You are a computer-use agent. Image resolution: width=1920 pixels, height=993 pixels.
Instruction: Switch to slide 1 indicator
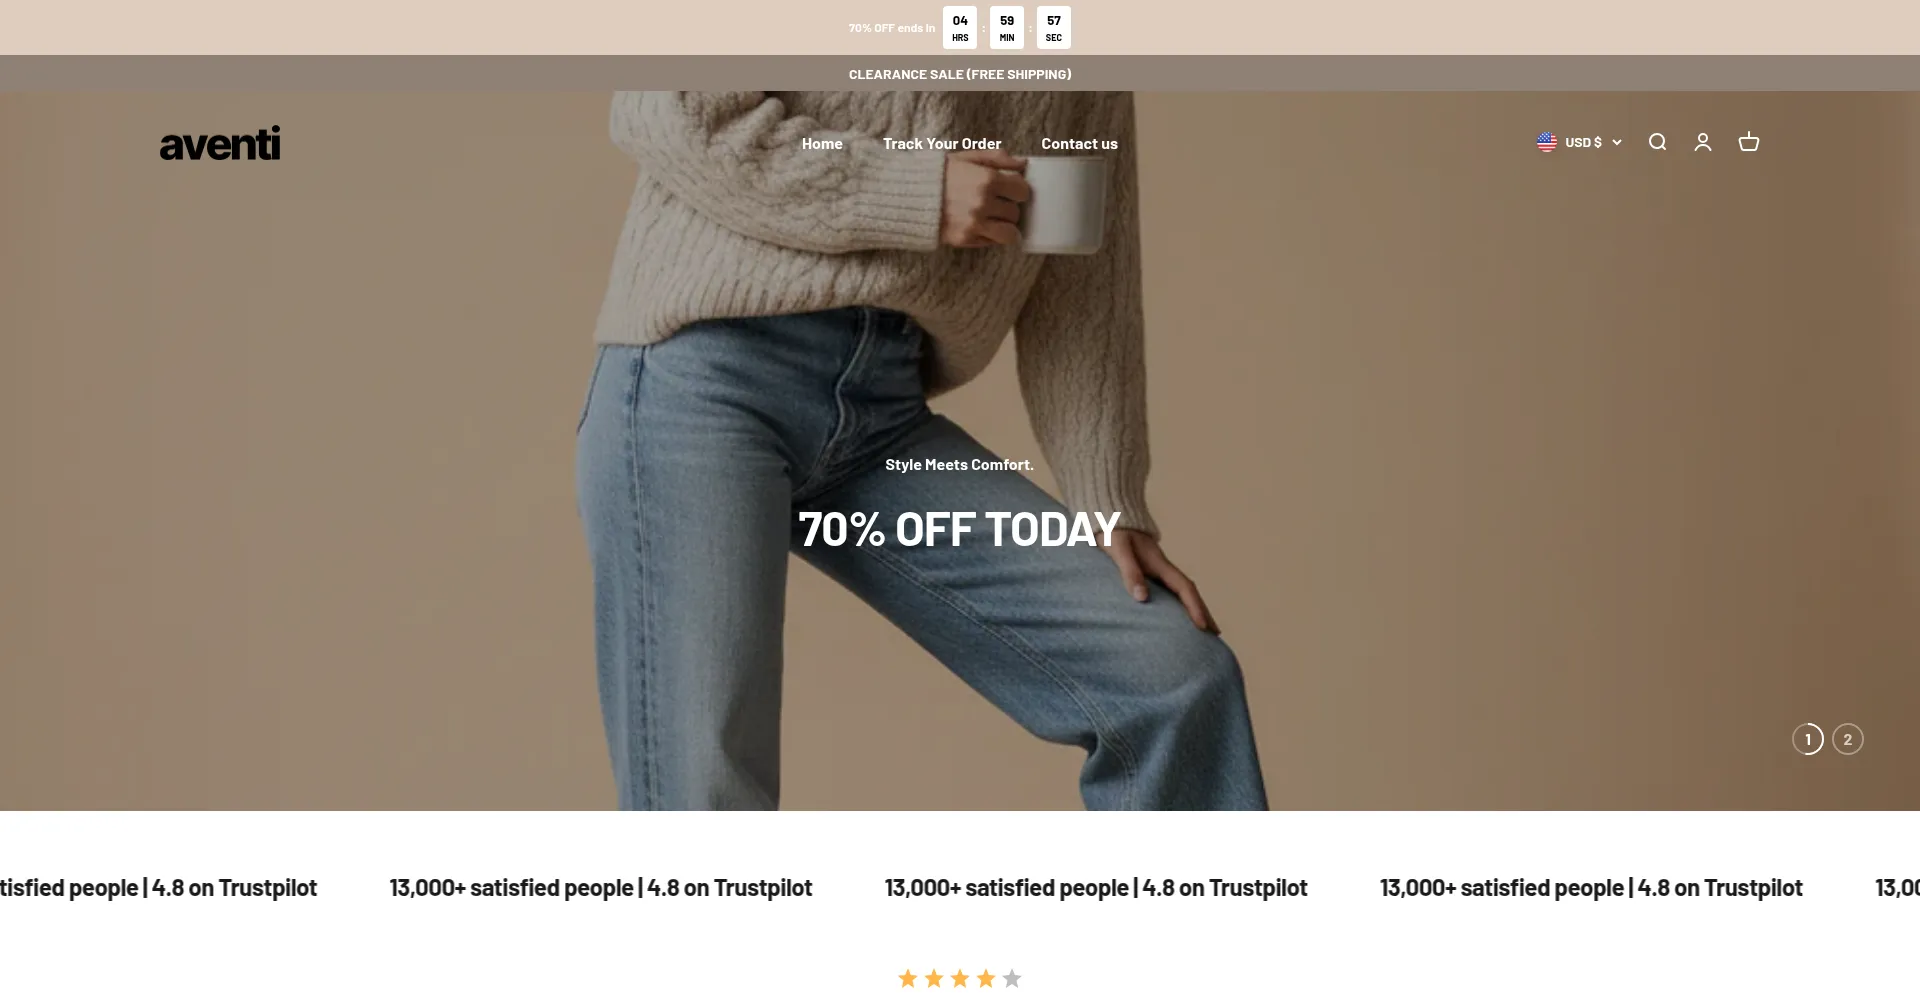click(x=1808, y=739)
